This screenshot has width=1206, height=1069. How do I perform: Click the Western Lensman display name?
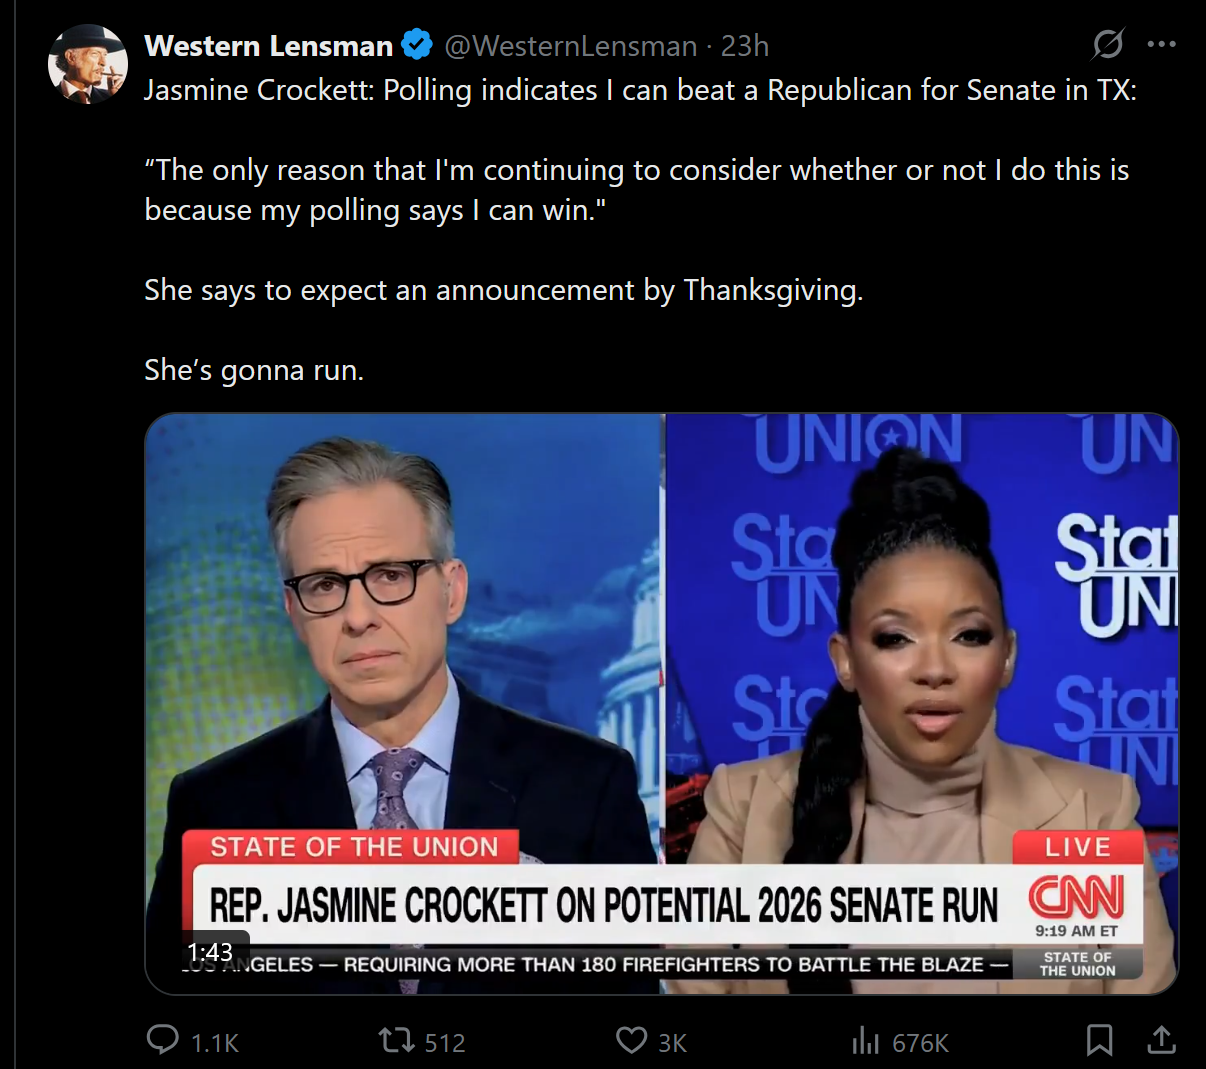tap(269, 46)
